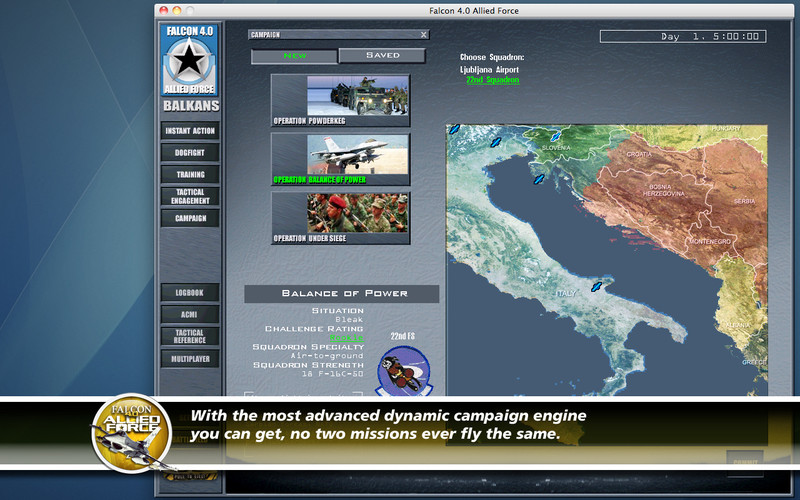Click the Falcon 4.0 Allied Force logo

pyautogui.click(x=189, y=60)
